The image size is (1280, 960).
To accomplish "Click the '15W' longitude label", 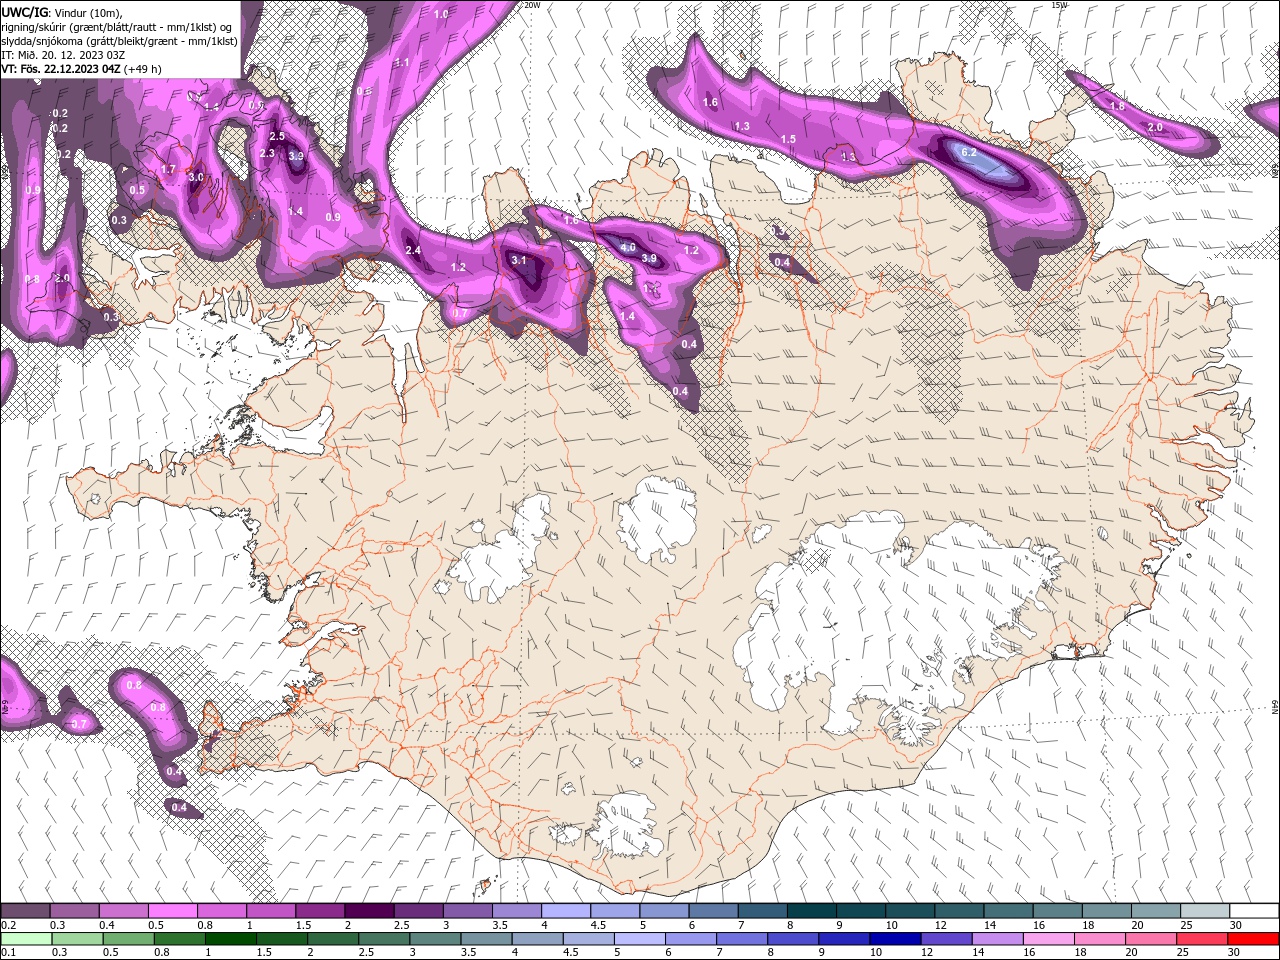I will coord(1060,5).
